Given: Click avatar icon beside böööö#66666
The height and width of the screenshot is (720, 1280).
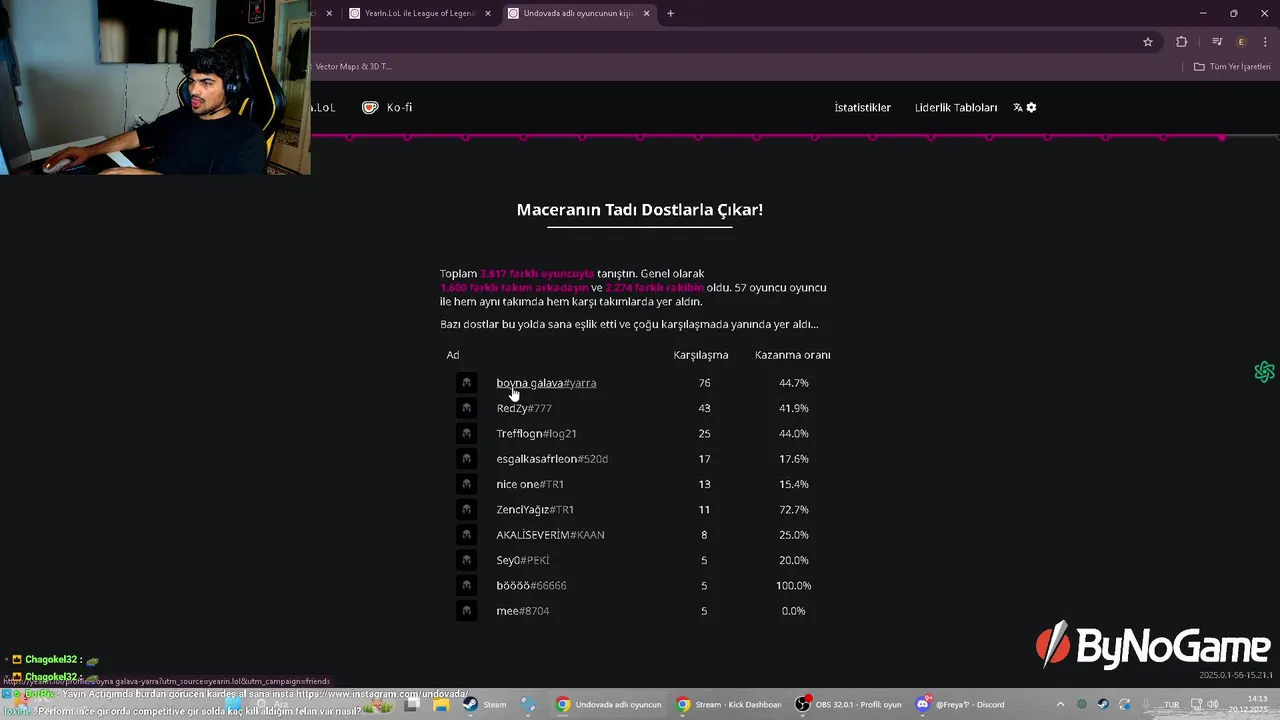Looking at the screenshot, I should click(466, 585).
